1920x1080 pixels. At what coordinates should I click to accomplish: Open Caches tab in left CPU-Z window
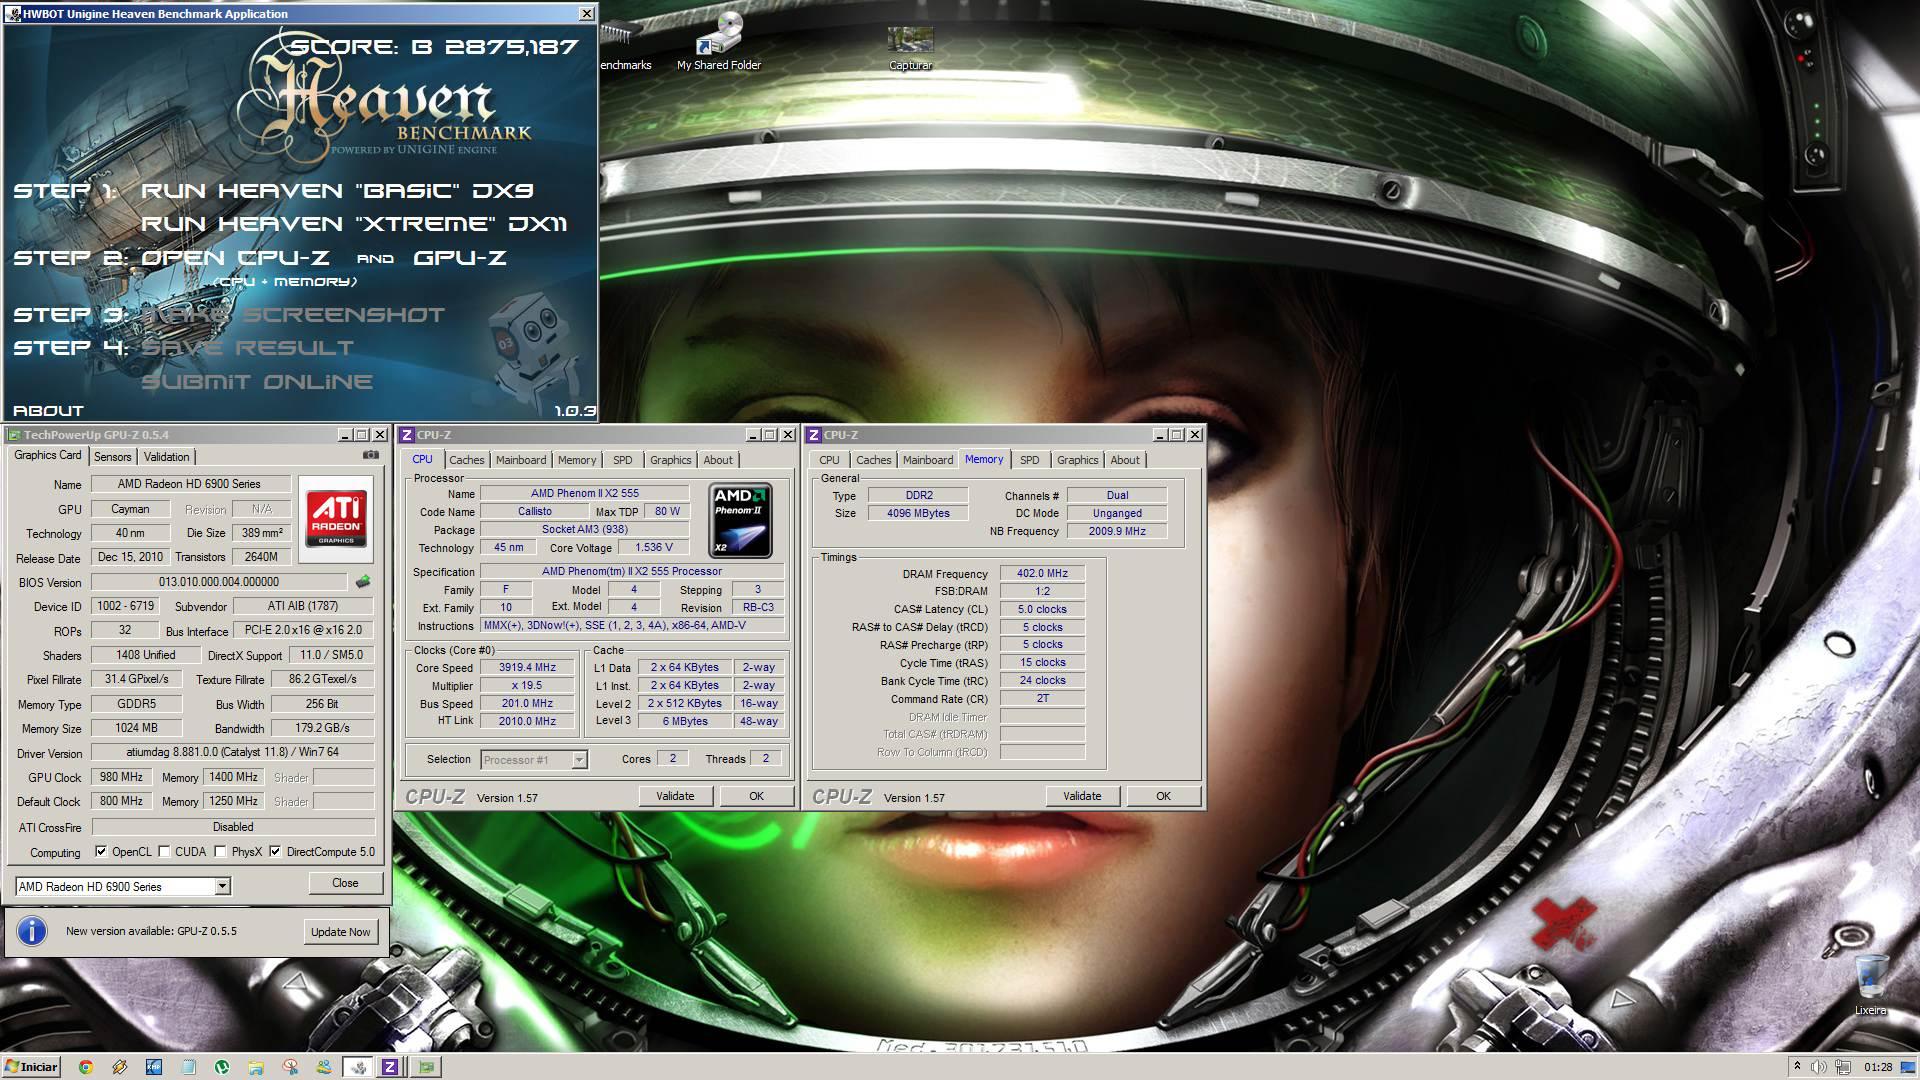(466, 460)
